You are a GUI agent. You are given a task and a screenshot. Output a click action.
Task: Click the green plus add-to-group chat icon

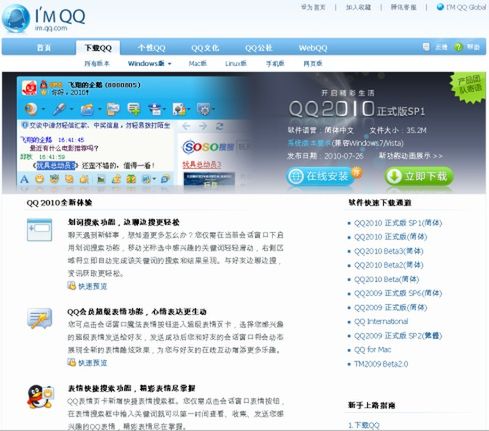[x=134, y=109]
